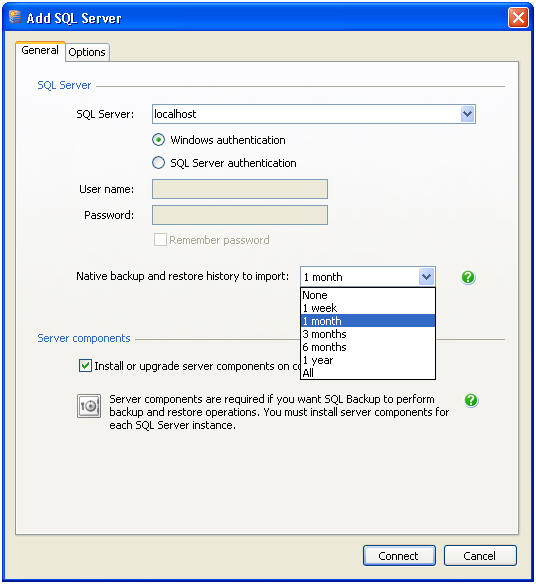
Task: Select Windows authentication radio button
Action: click(158, 140)
